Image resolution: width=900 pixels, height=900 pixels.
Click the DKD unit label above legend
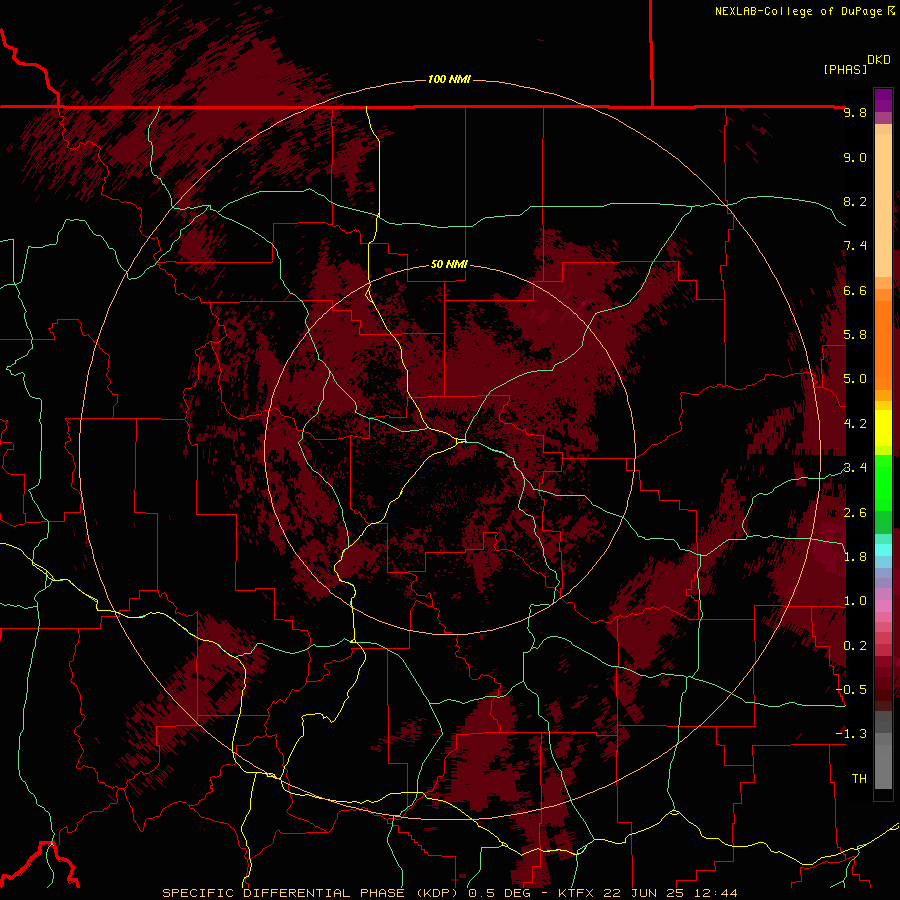click(x=878, y=60)
